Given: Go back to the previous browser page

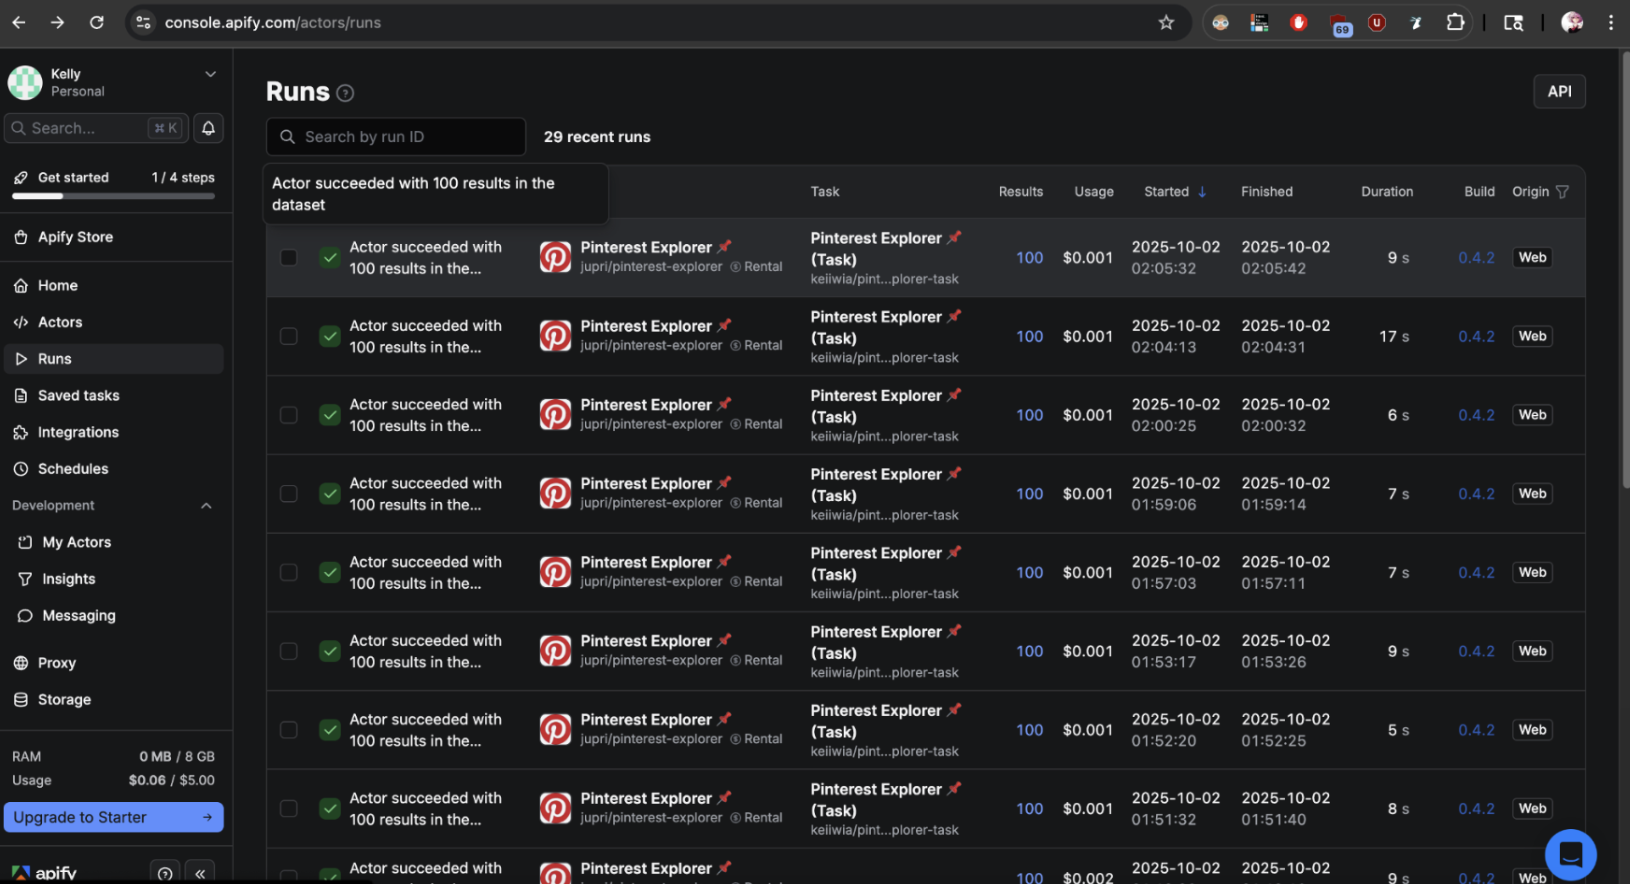Looking at the screenshot, I should coord(19,22).
